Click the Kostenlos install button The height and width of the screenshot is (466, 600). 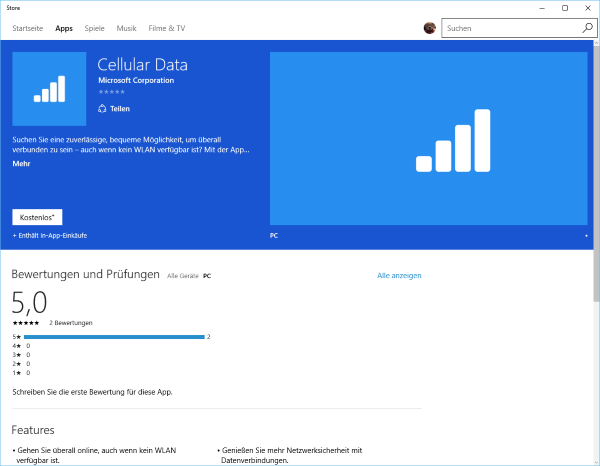pyautogui.click(x=37, y=217)
